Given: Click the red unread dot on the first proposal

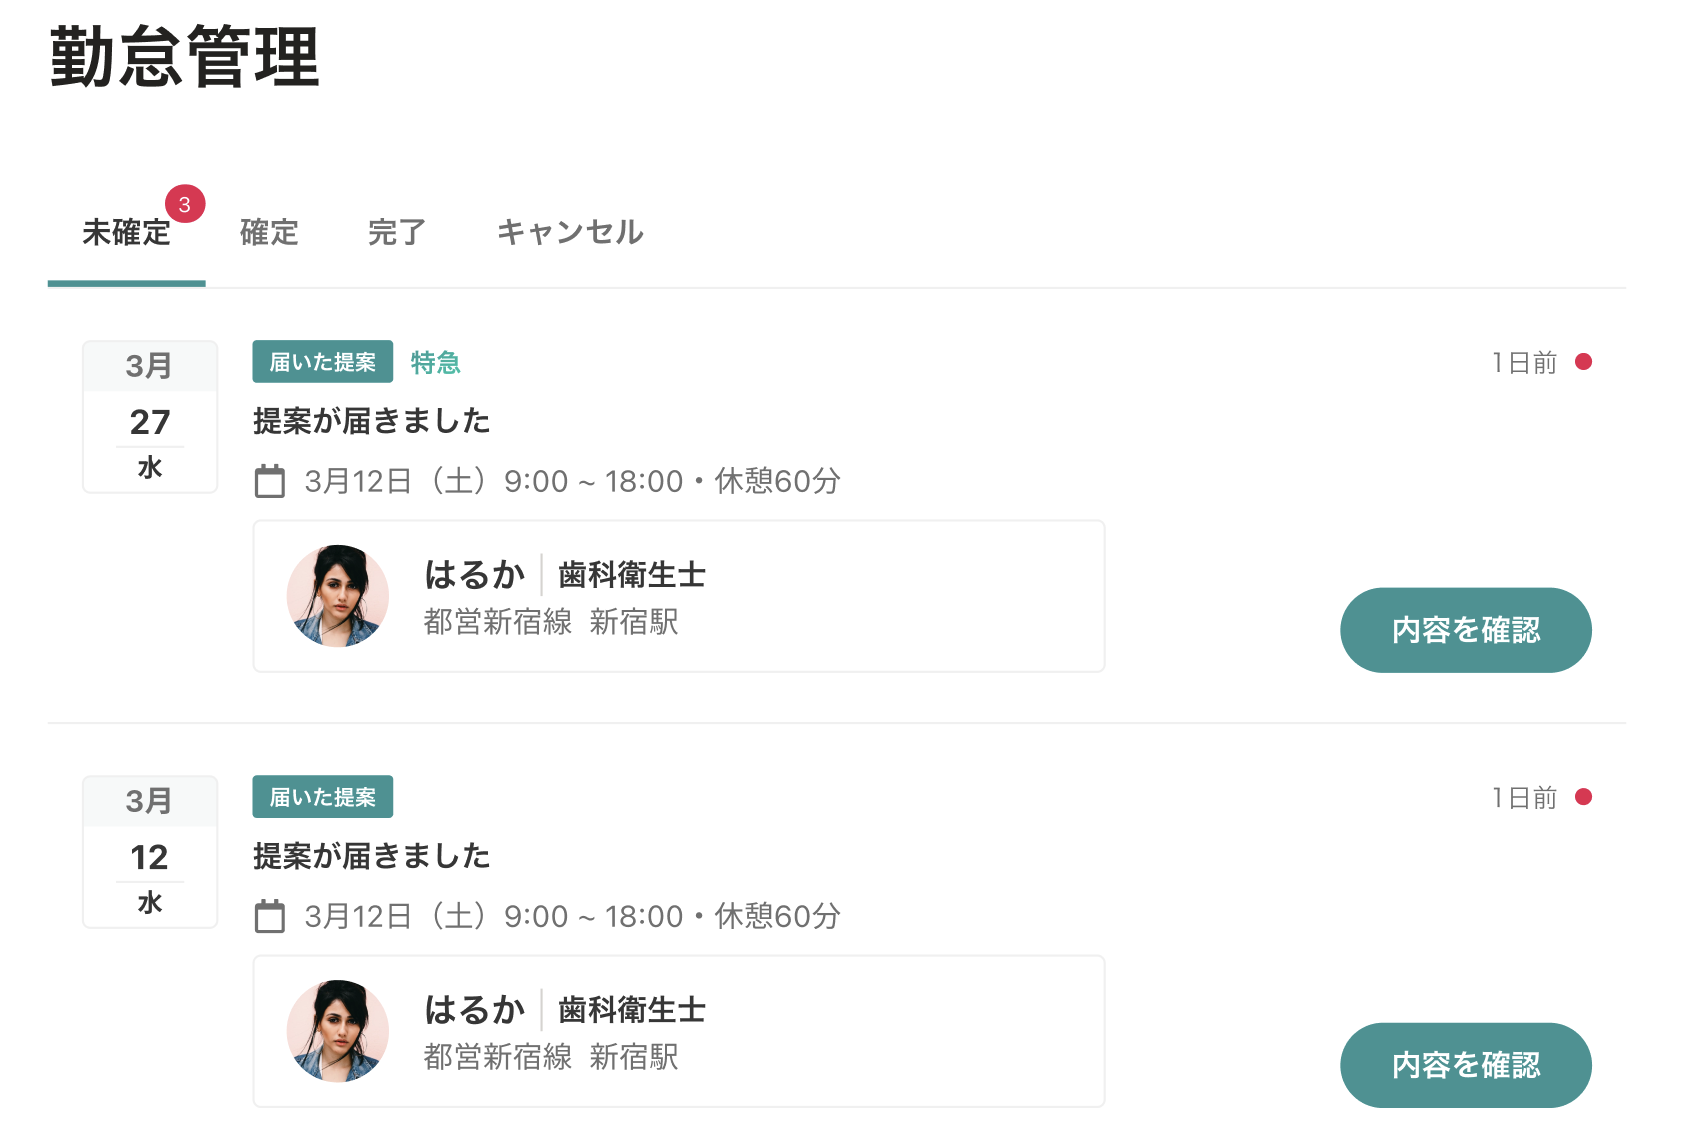Looking at the screenshot, I should coord(1583,362).
